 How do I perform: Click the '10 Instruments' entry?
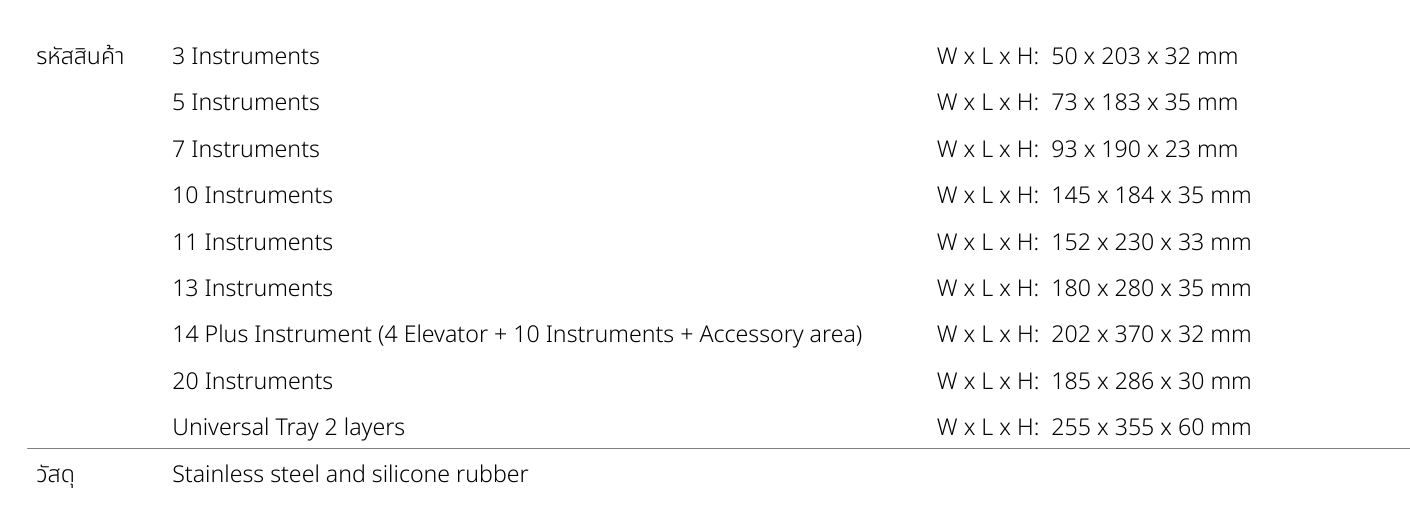click(252, 195)
